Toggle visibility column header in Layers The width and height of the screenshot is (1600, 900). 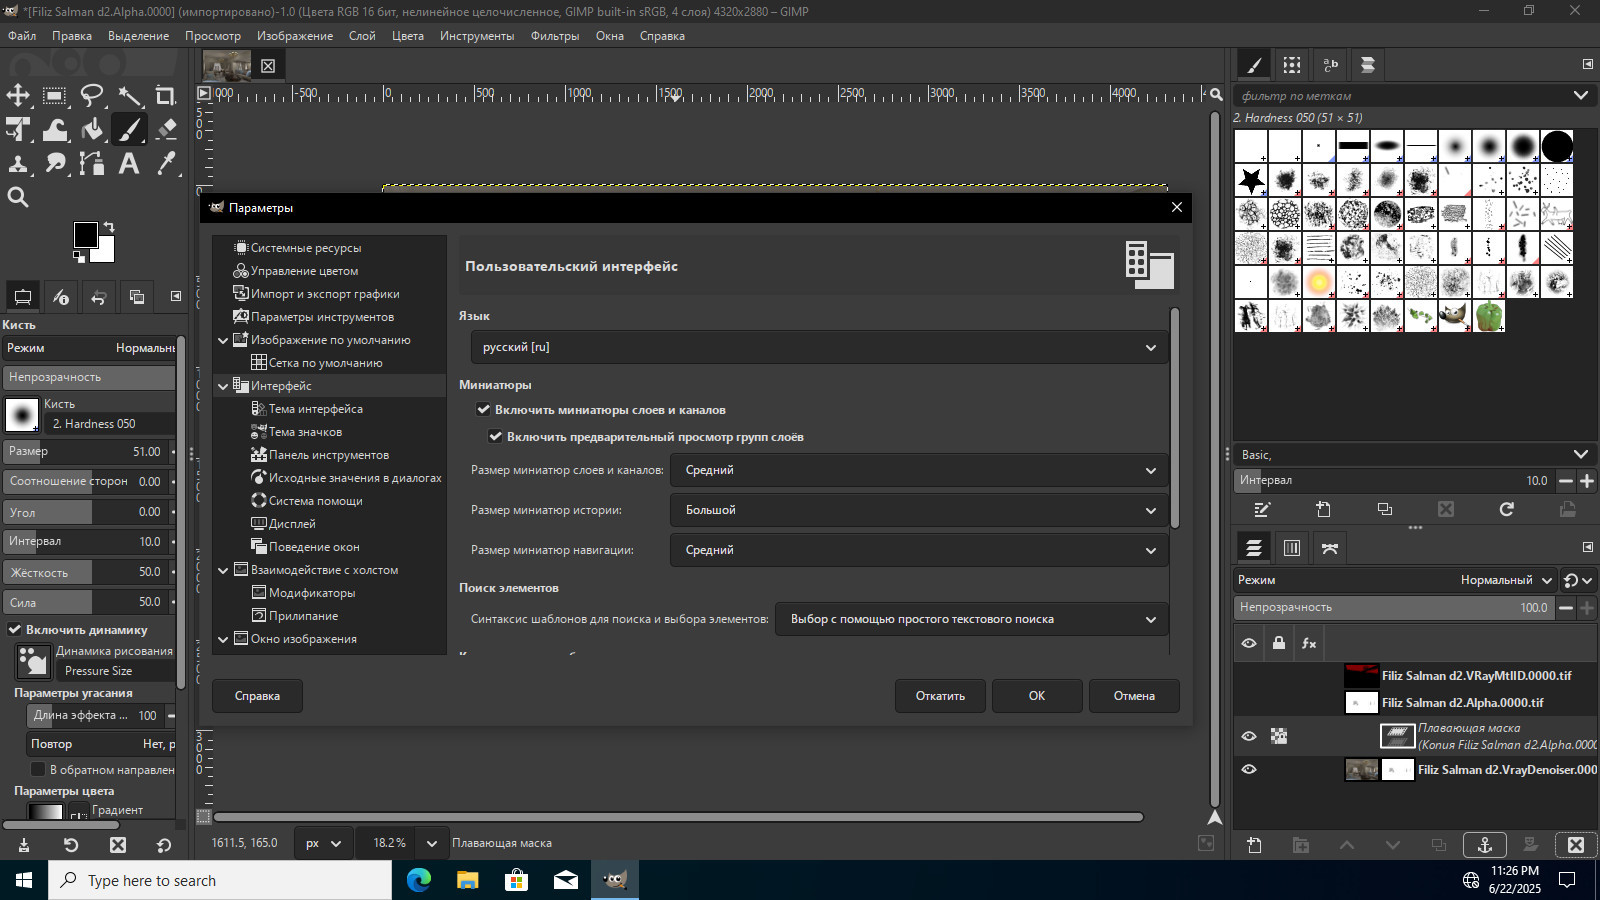click(x=1249, y=643)
